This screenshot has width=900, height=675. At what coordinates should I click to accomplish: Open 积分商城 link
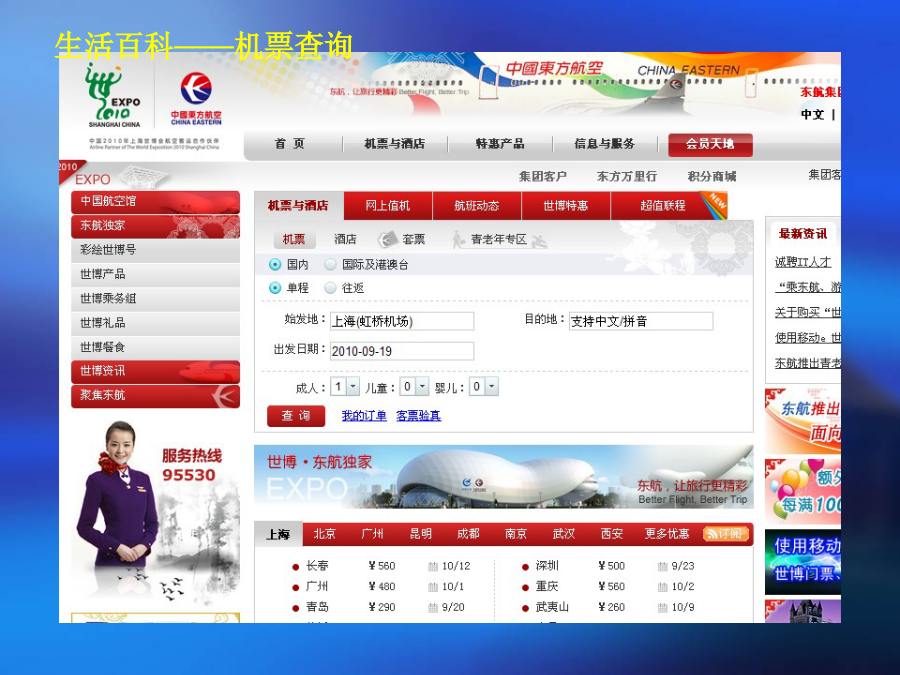(x=712, y=177)
